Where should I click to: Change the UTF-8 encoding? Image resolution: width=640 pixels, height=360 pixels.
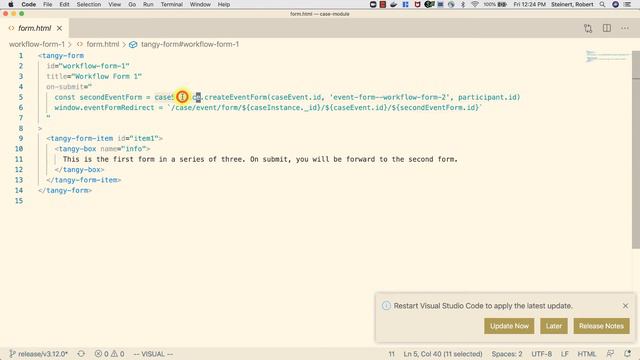point(541,354)
